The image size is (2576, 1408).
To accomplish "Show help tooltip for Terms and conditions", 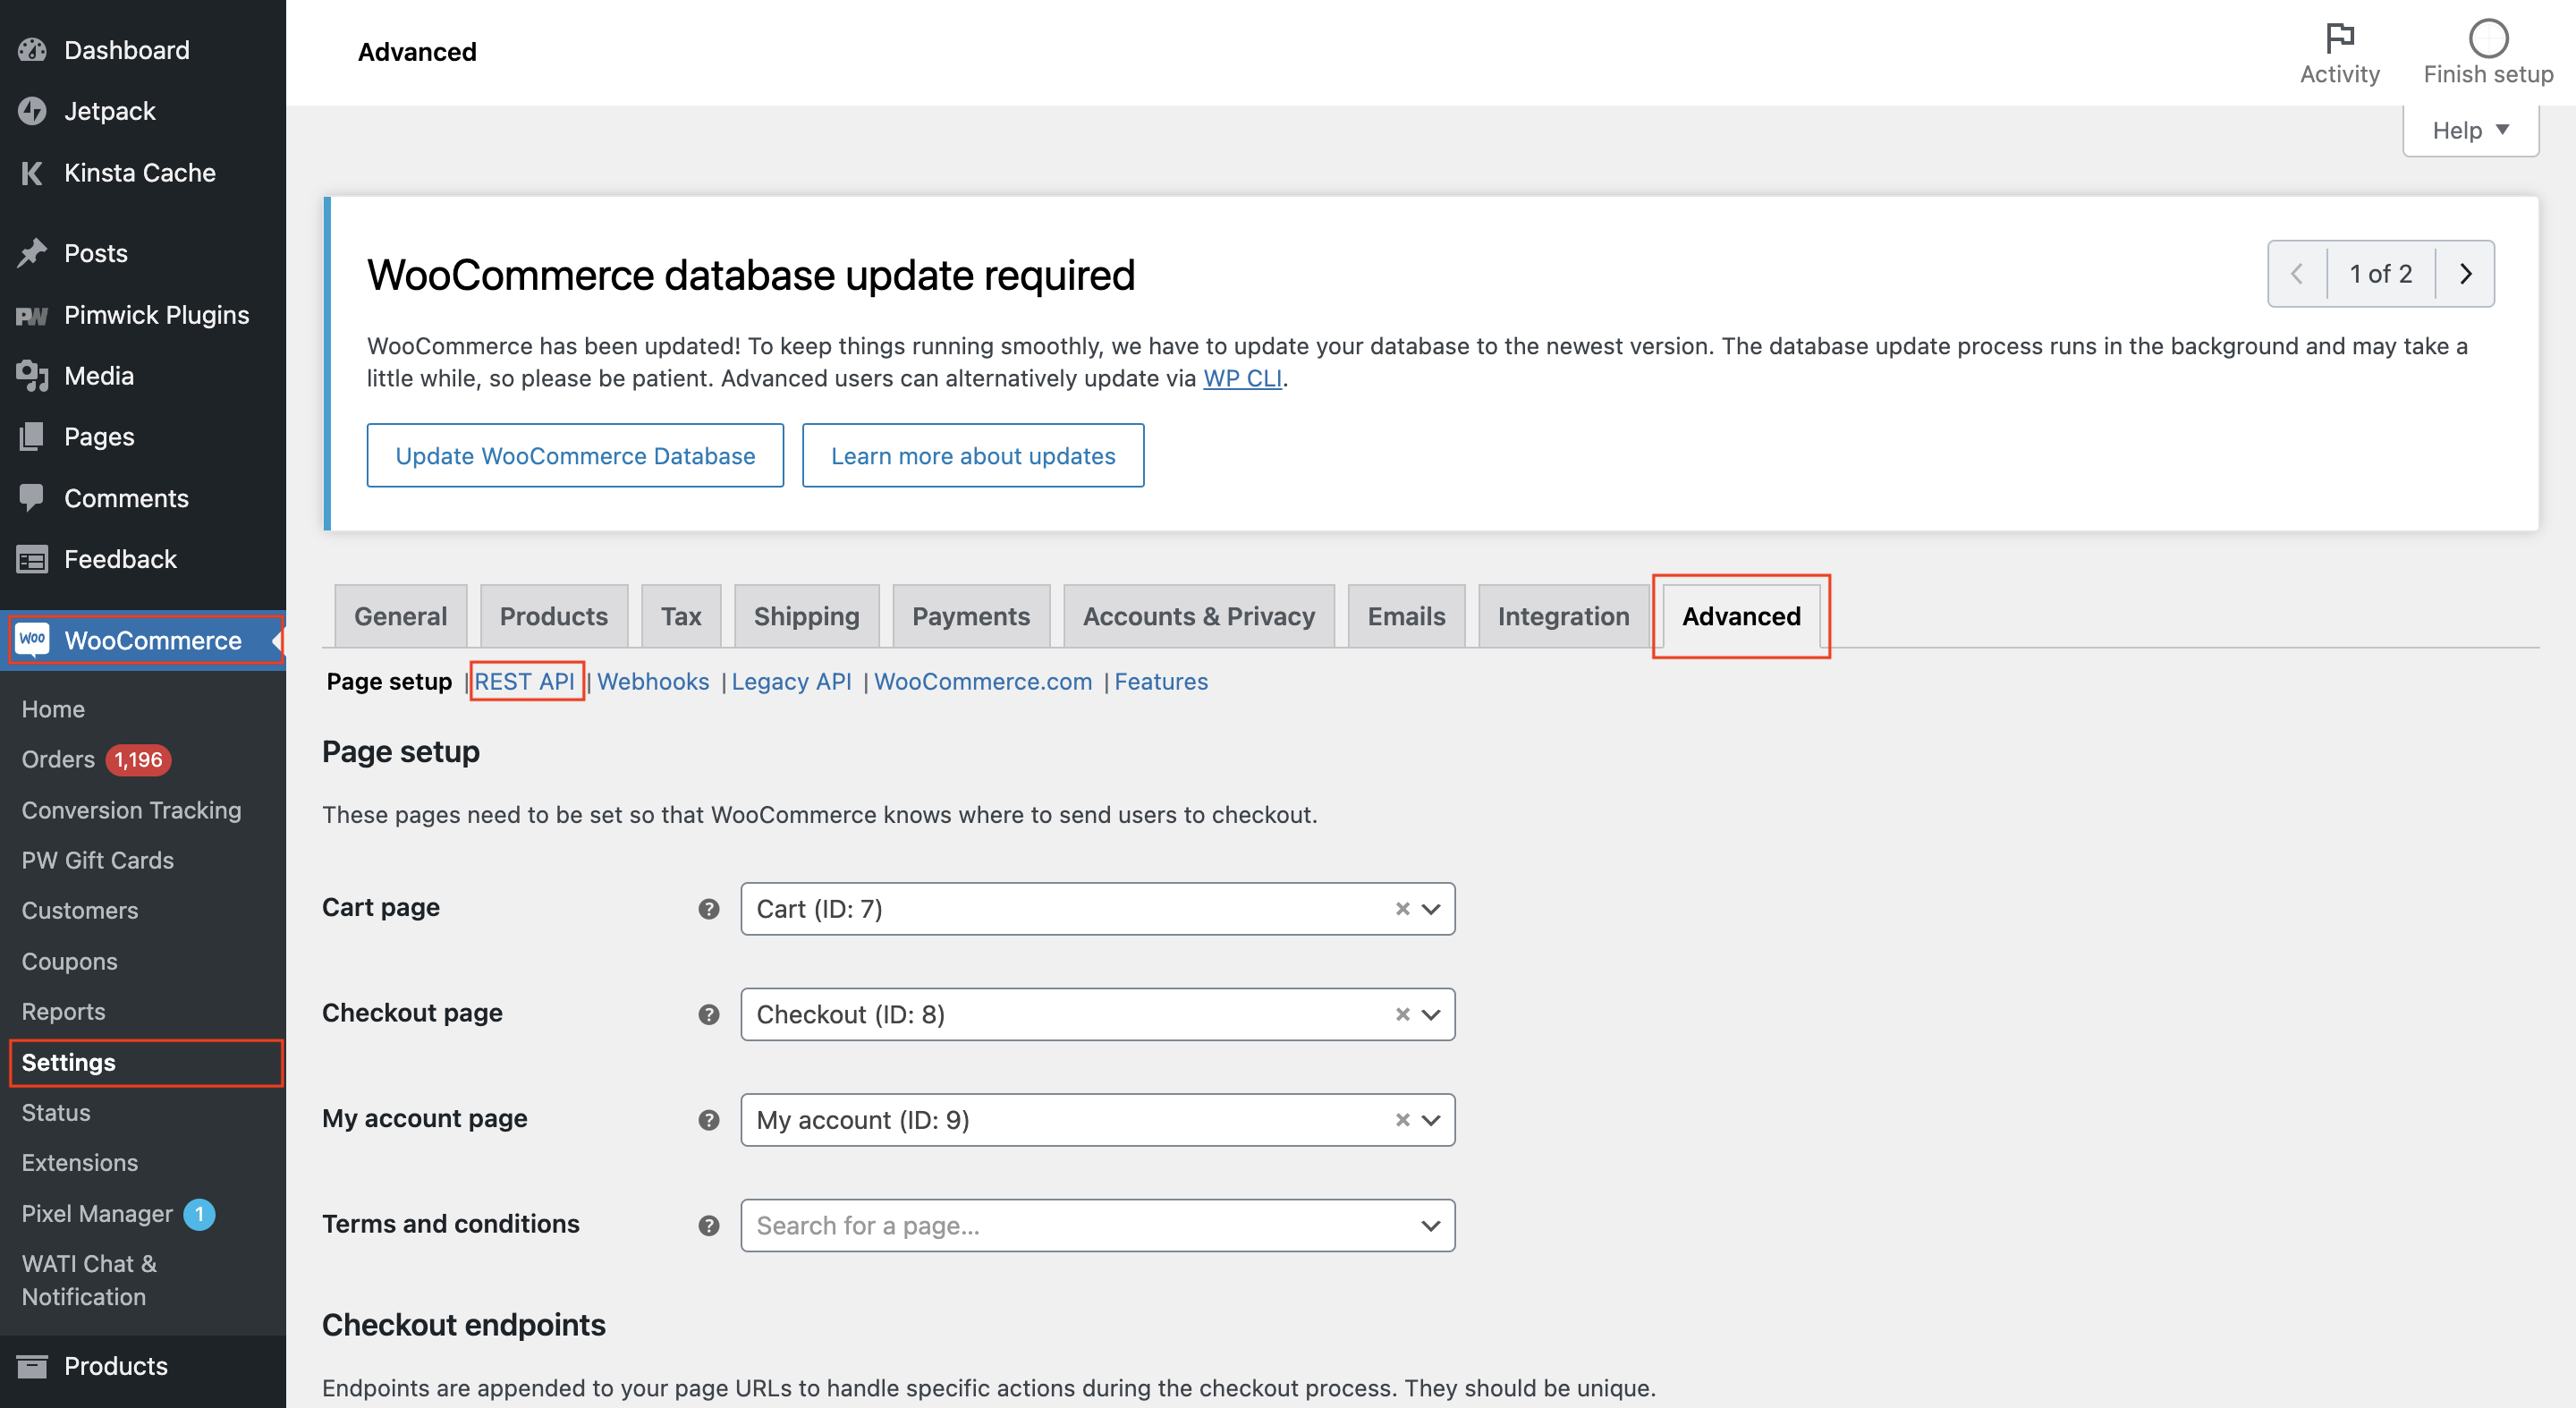I will (x=709, y=1226).
